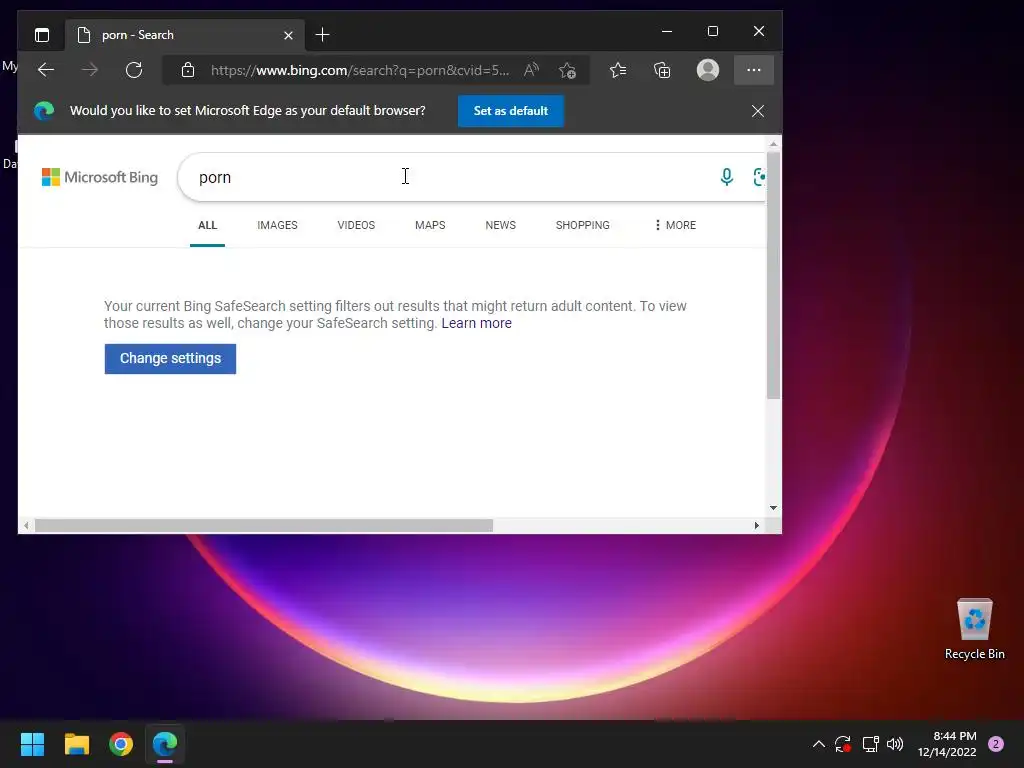Minimize the Edge window
The width and height of the screenshot is (1024, 768).
pos(667,31)
